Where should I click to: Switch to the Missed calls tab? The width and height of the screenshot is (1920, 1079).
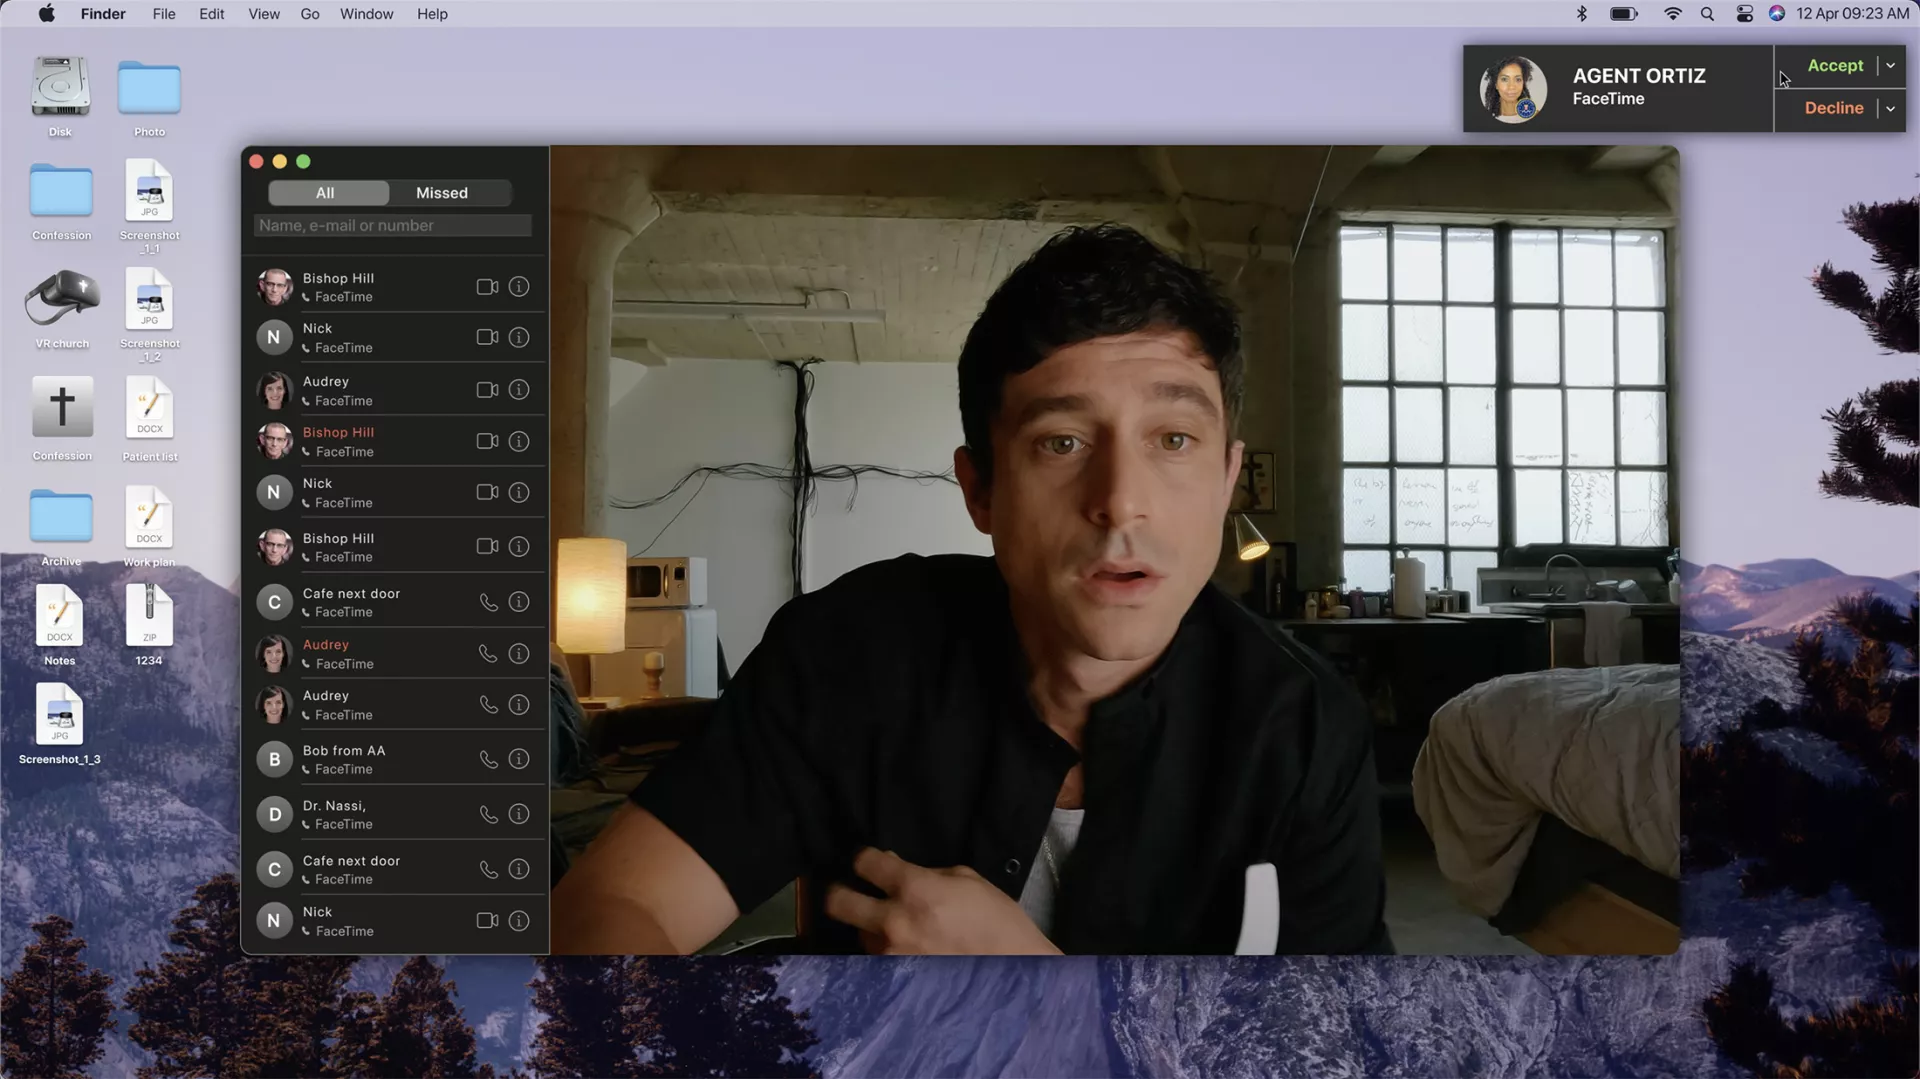(441, 193)
